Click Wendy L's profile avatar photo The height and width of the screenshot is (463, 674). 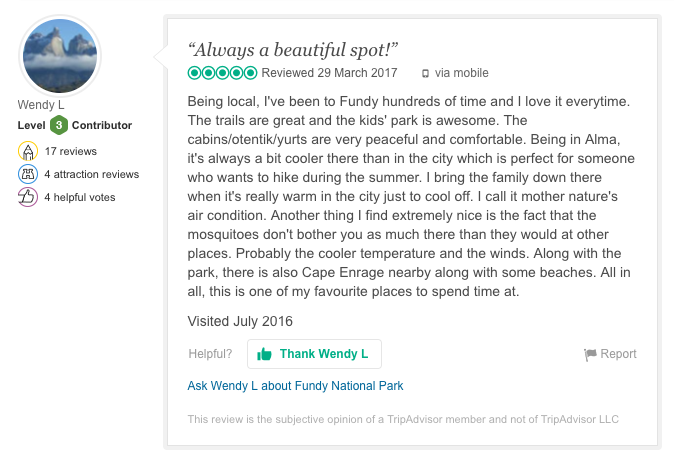tap(59, 56)
